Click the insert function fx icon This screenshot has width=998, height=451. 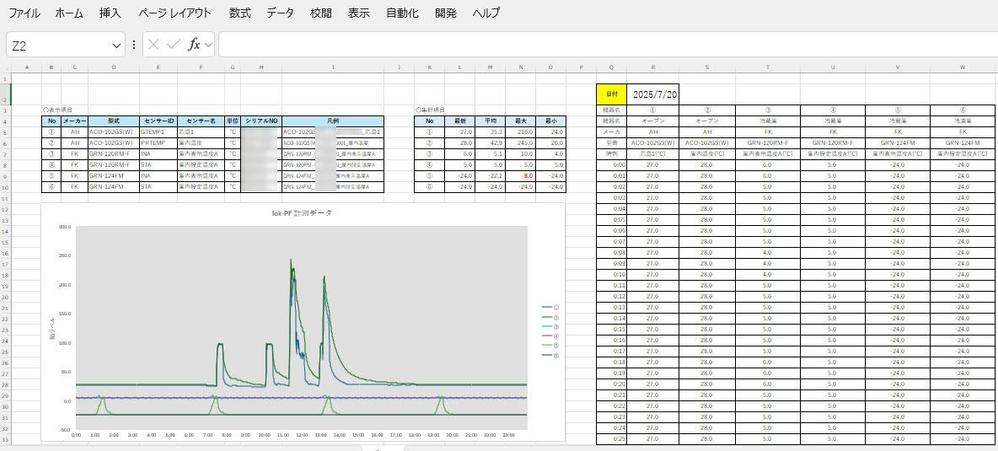[194, 45]
